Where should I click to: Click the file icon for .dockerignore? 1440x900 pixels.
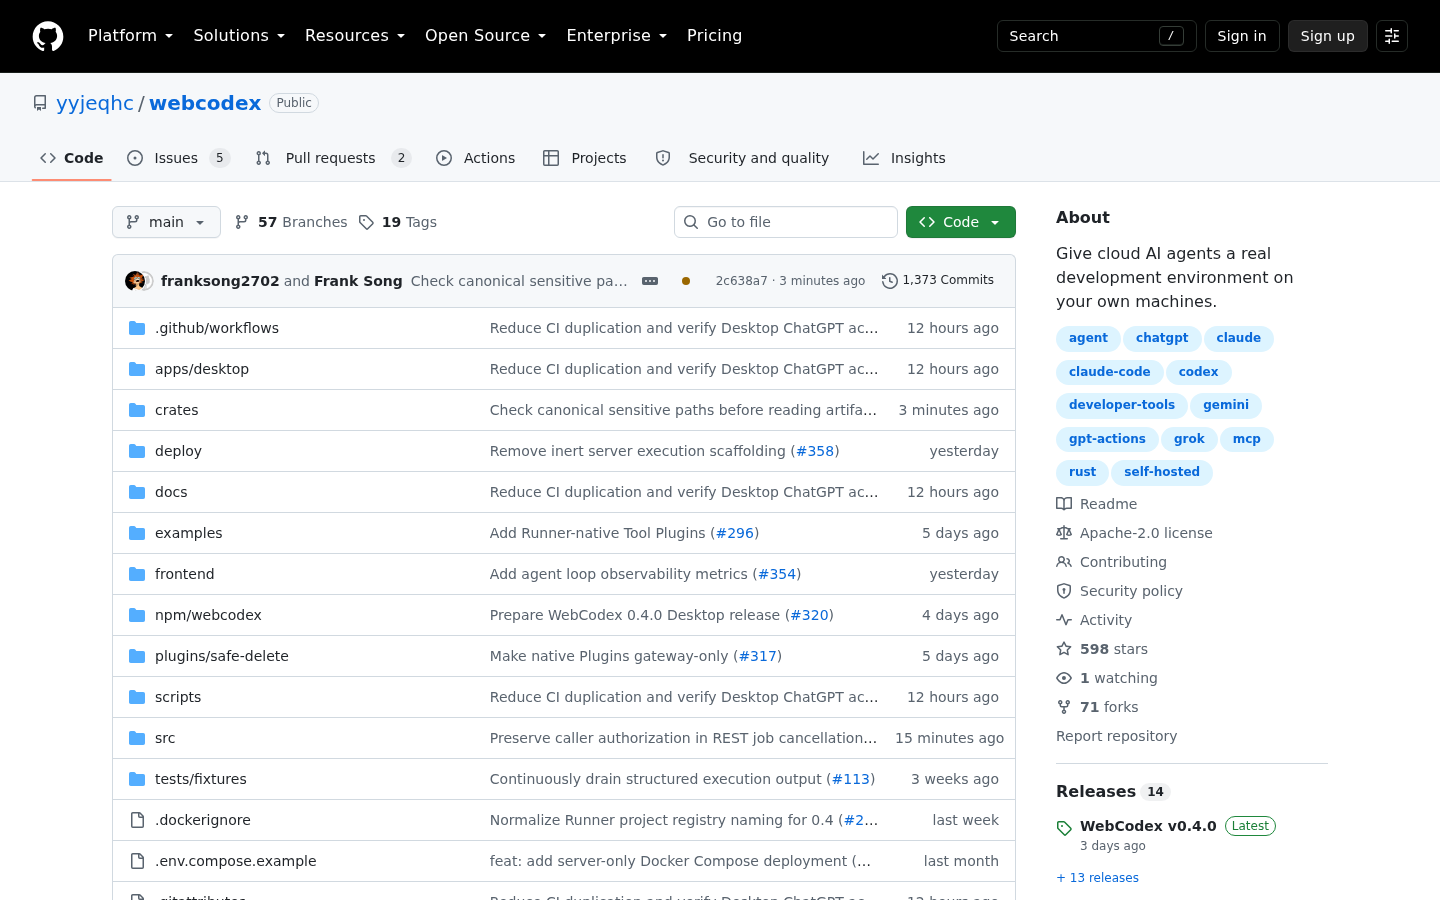(x=137, y=820)
